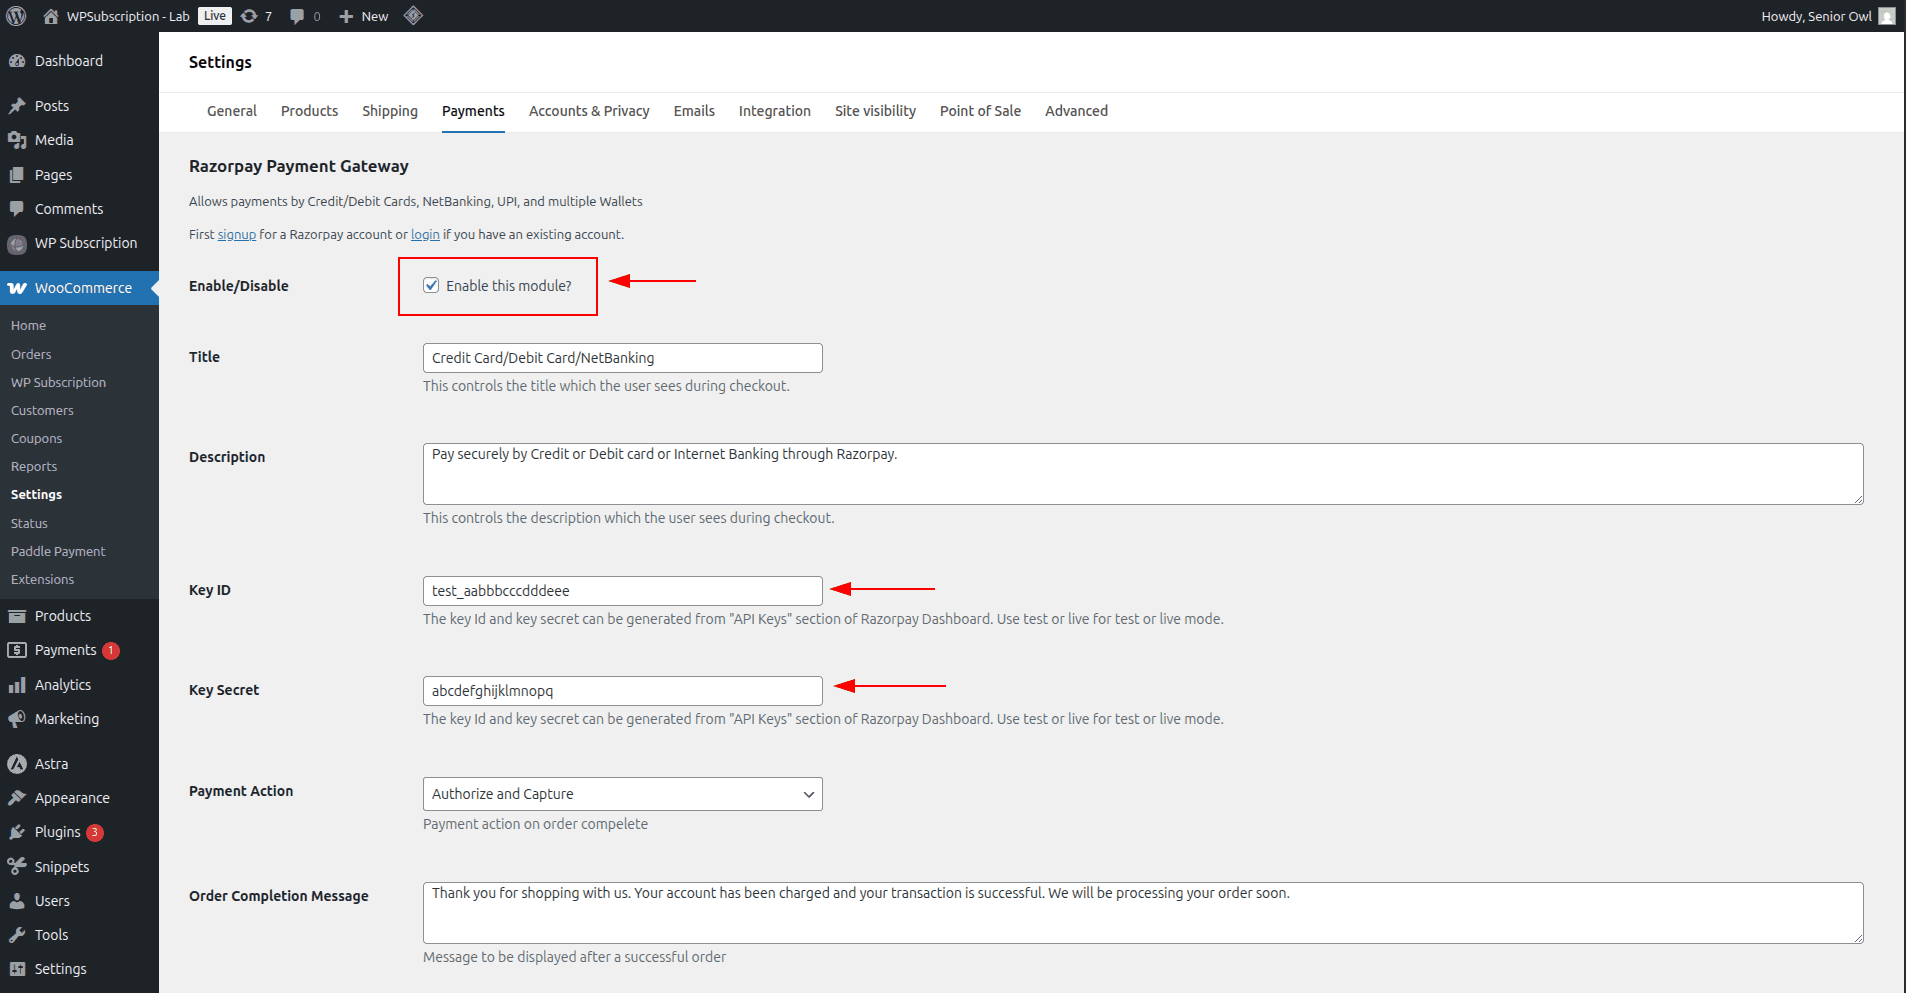Image resolution: width=1906 pixels, height=993 pixels.
Task: Switch to the Emails settings tab
Action: coord(693,111)
